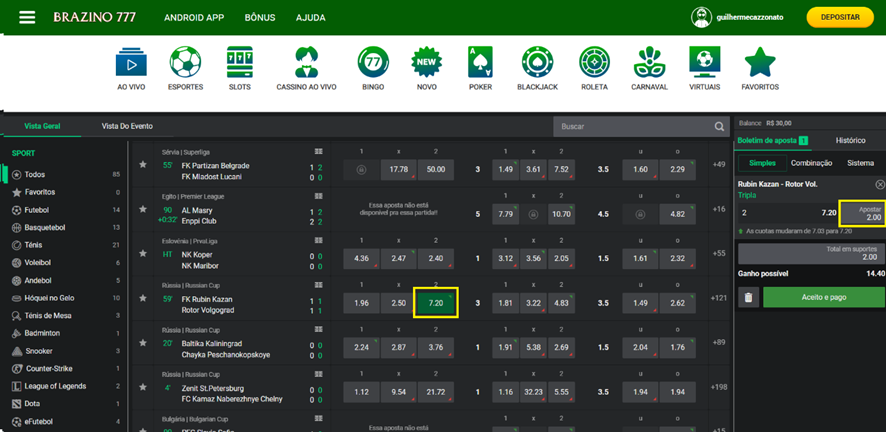Viewport: 886px width, 432px height.
Task: Select Andebol in sport sidebar
Action: [x=65, y=281]
